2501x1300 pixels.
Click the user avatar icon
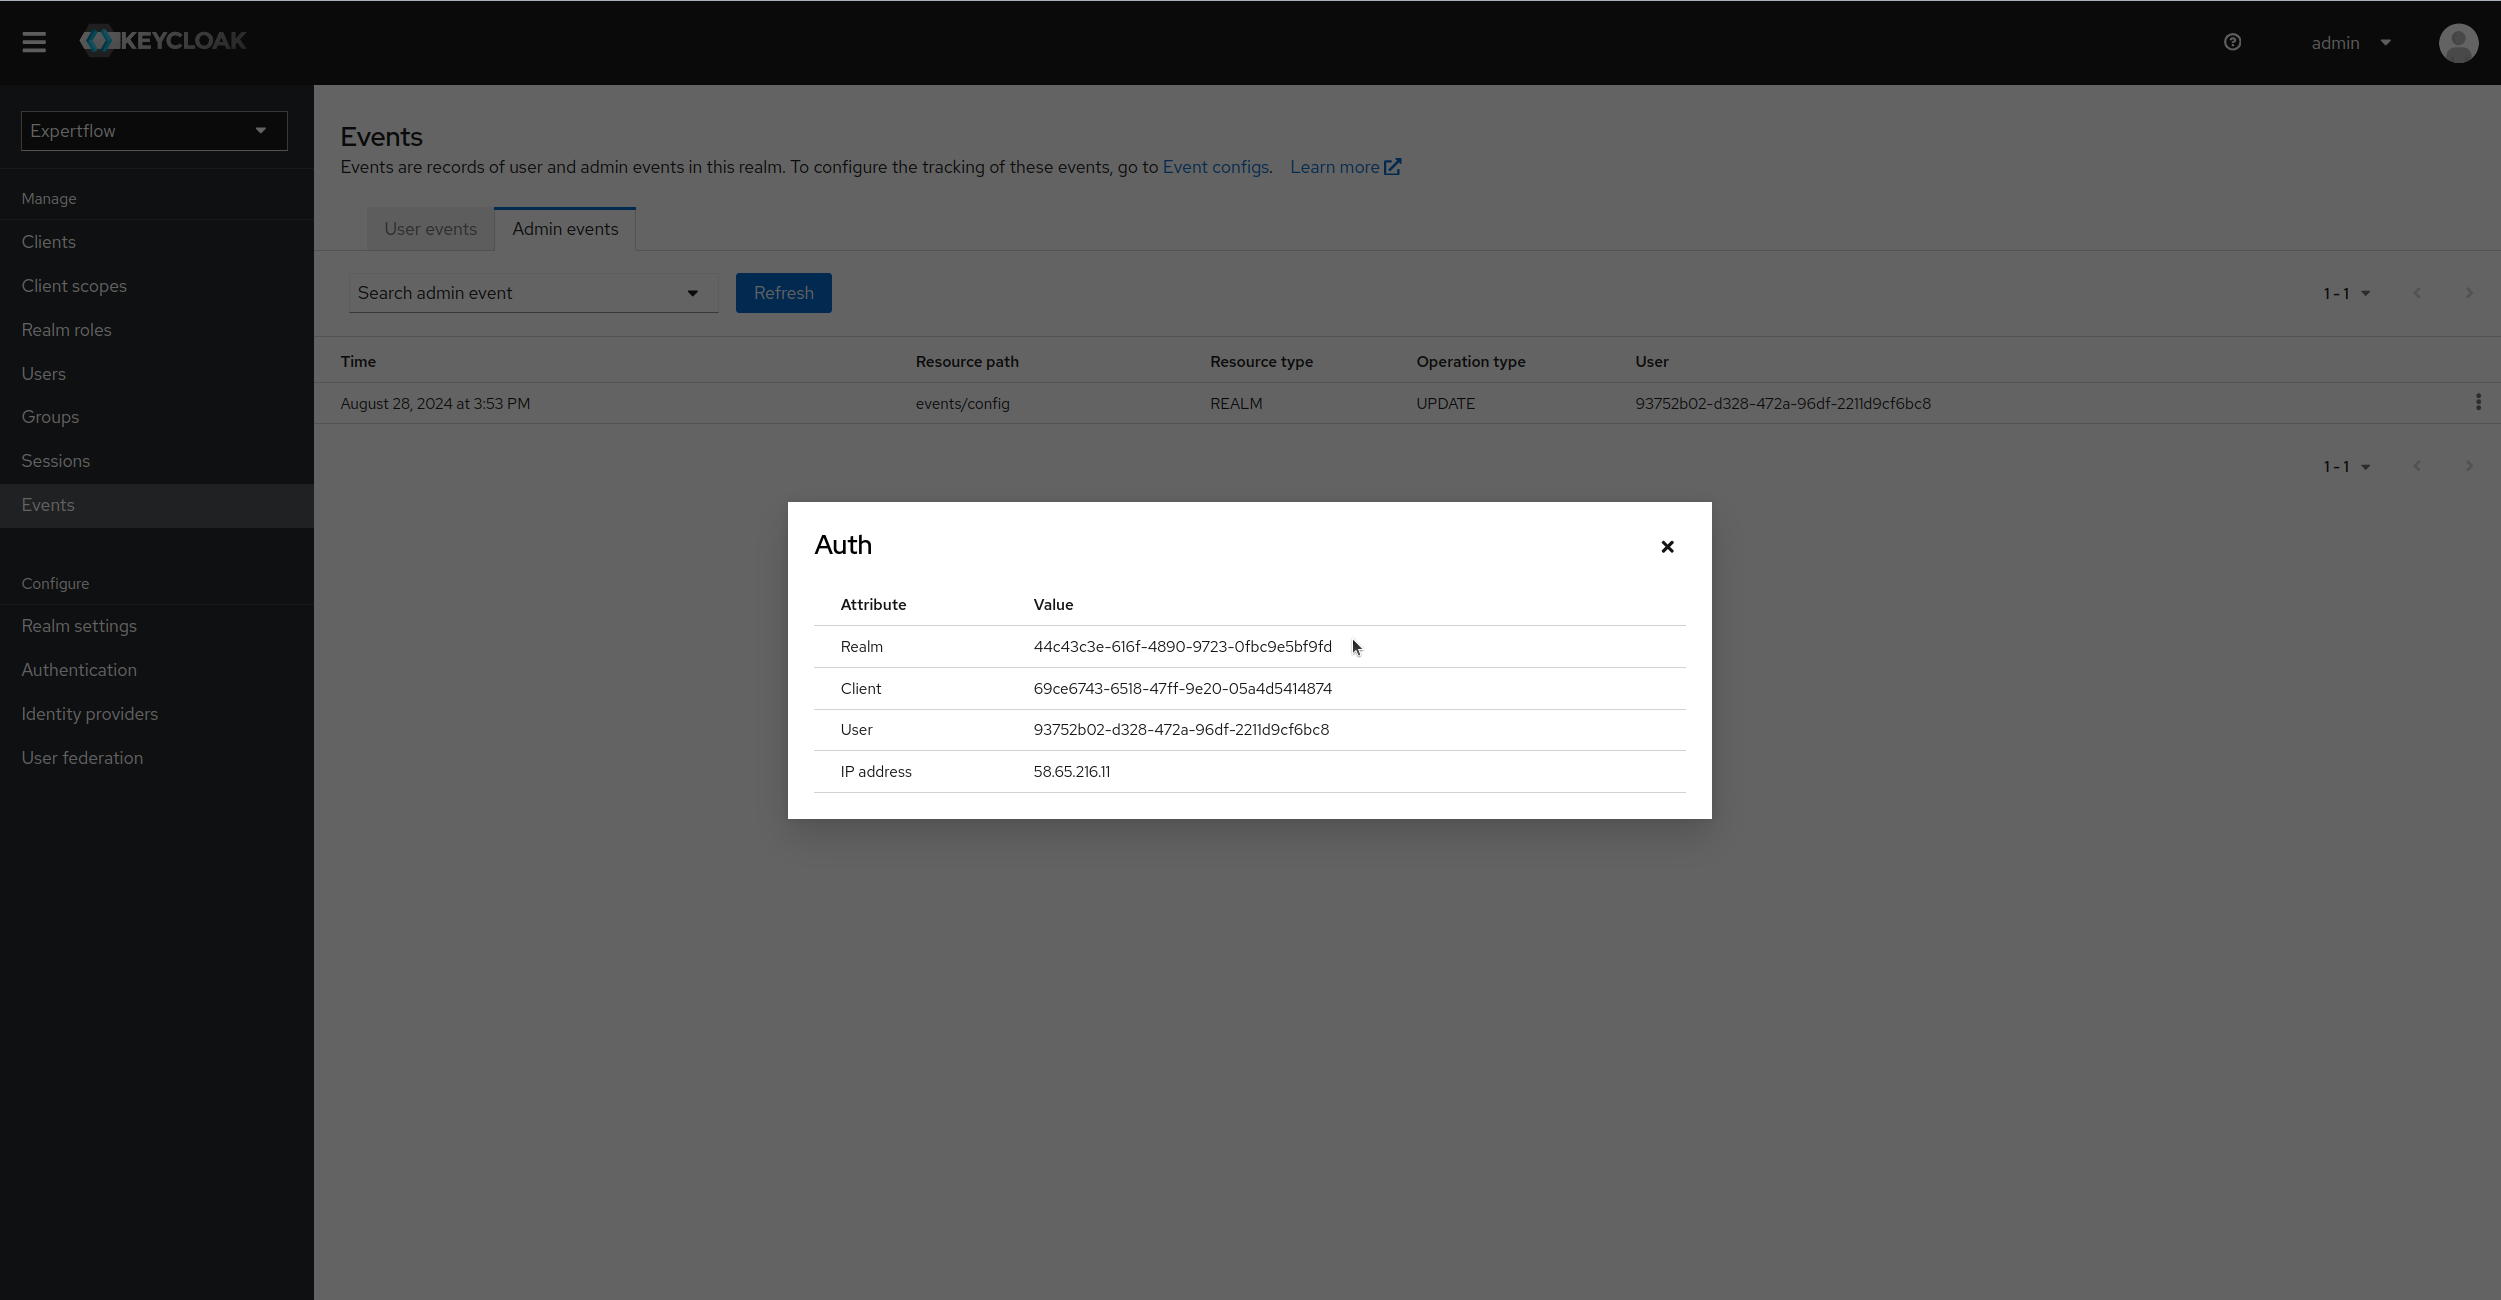pyautogui.click(x=2458, y=43)
